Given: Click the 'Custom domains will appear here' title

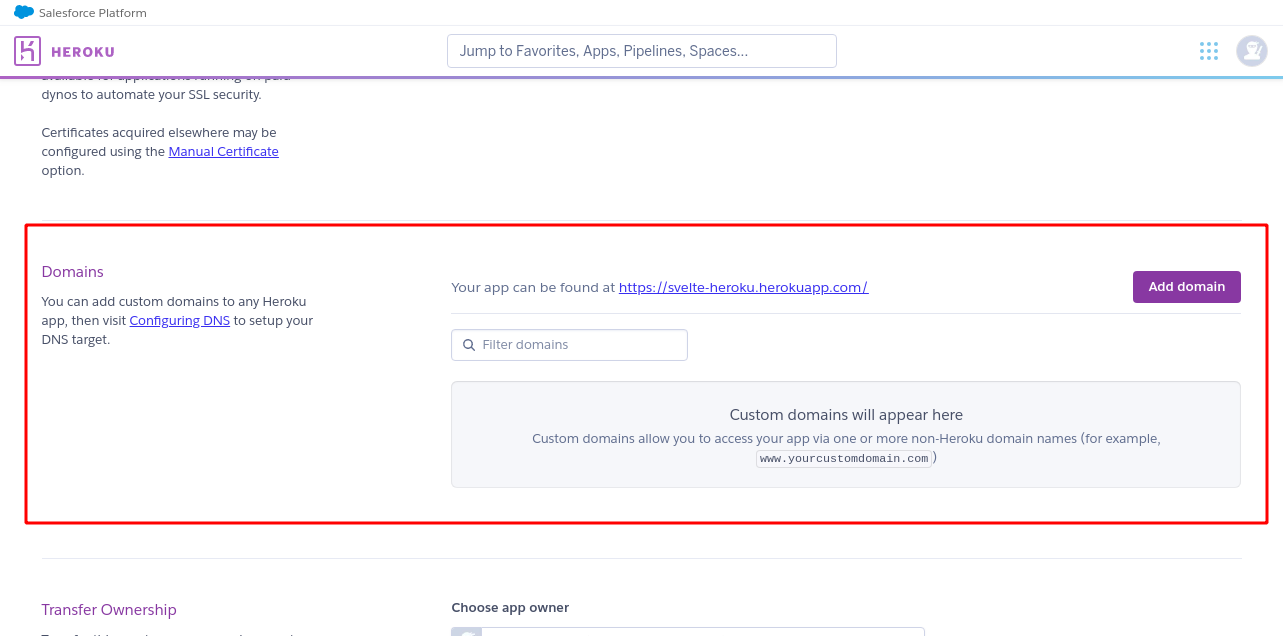Looking at the screenshot, I should click(846, 415).
